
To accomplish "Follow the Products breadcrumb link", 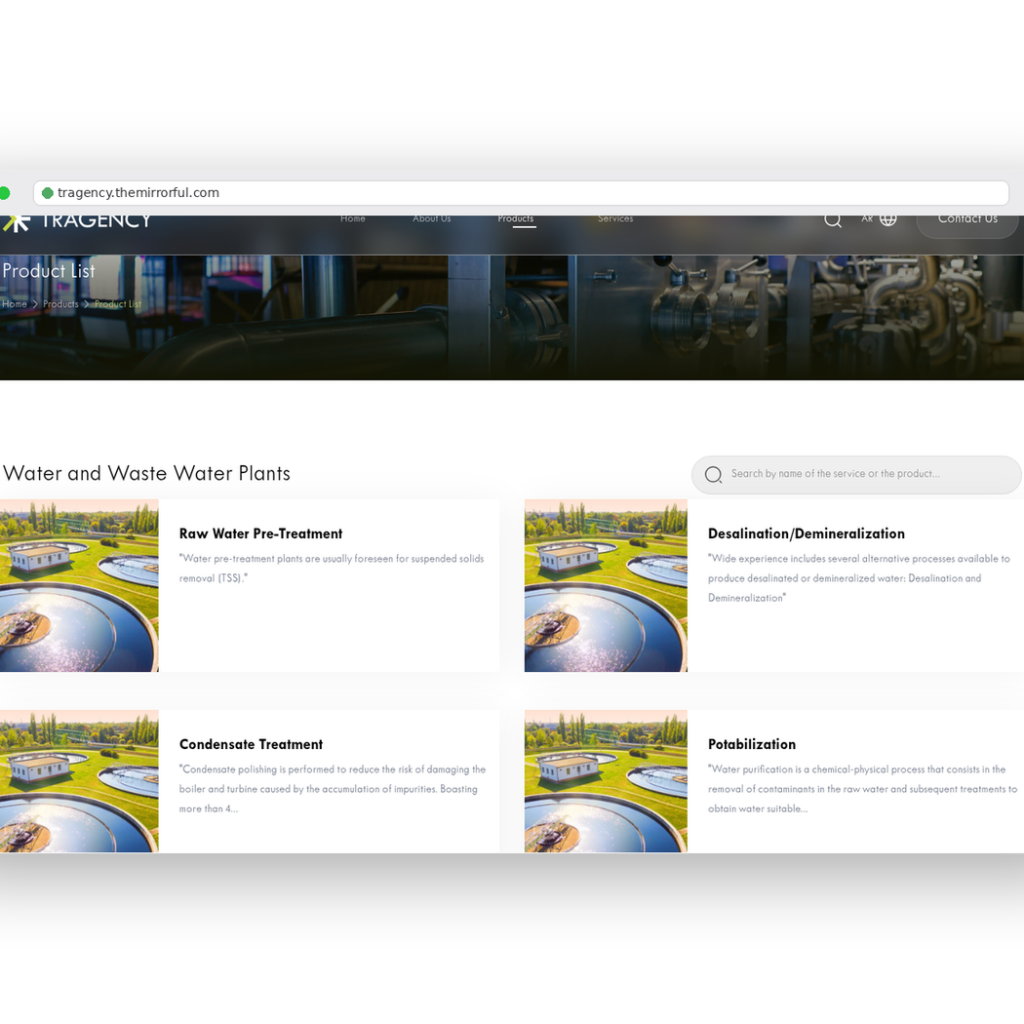I will coord(61,304).
